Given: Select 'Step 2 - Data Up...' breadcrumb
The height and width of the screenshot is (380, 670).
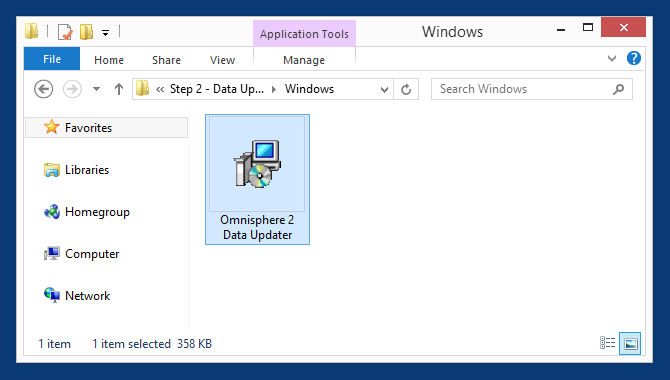Looking at the screenshot, I should (x=217, y=89).
